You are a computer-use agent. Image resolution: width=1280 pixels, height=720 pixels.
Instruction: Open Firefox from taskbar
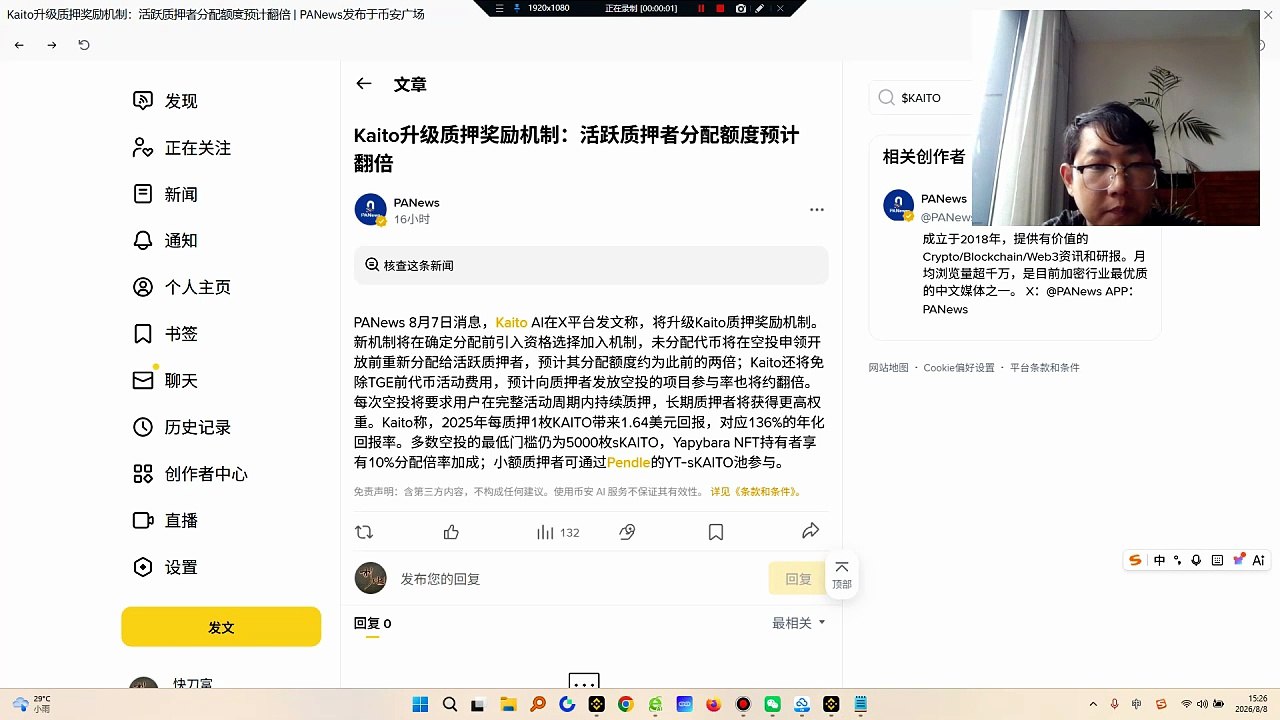tap(713, 704)
